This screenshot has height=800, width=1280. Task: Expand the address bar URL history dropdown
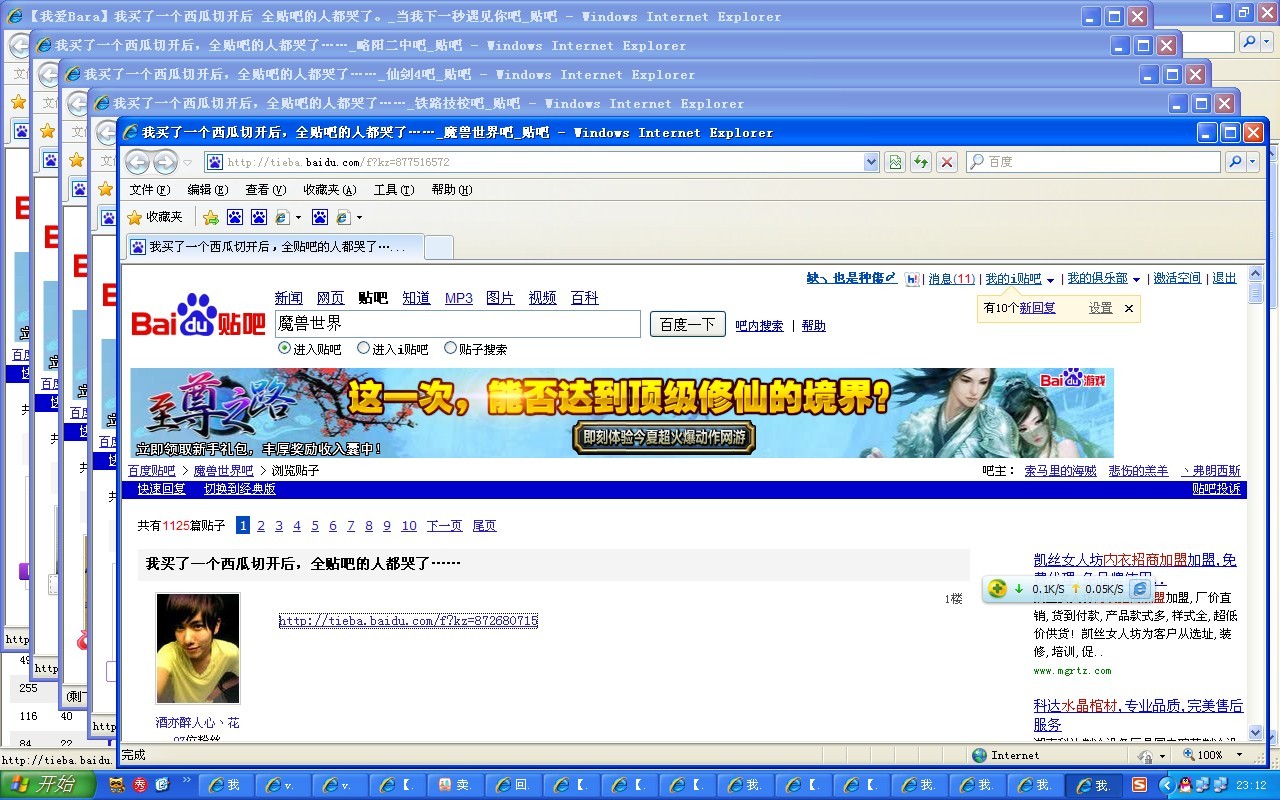pyautogui.click(x=869, y=162)
